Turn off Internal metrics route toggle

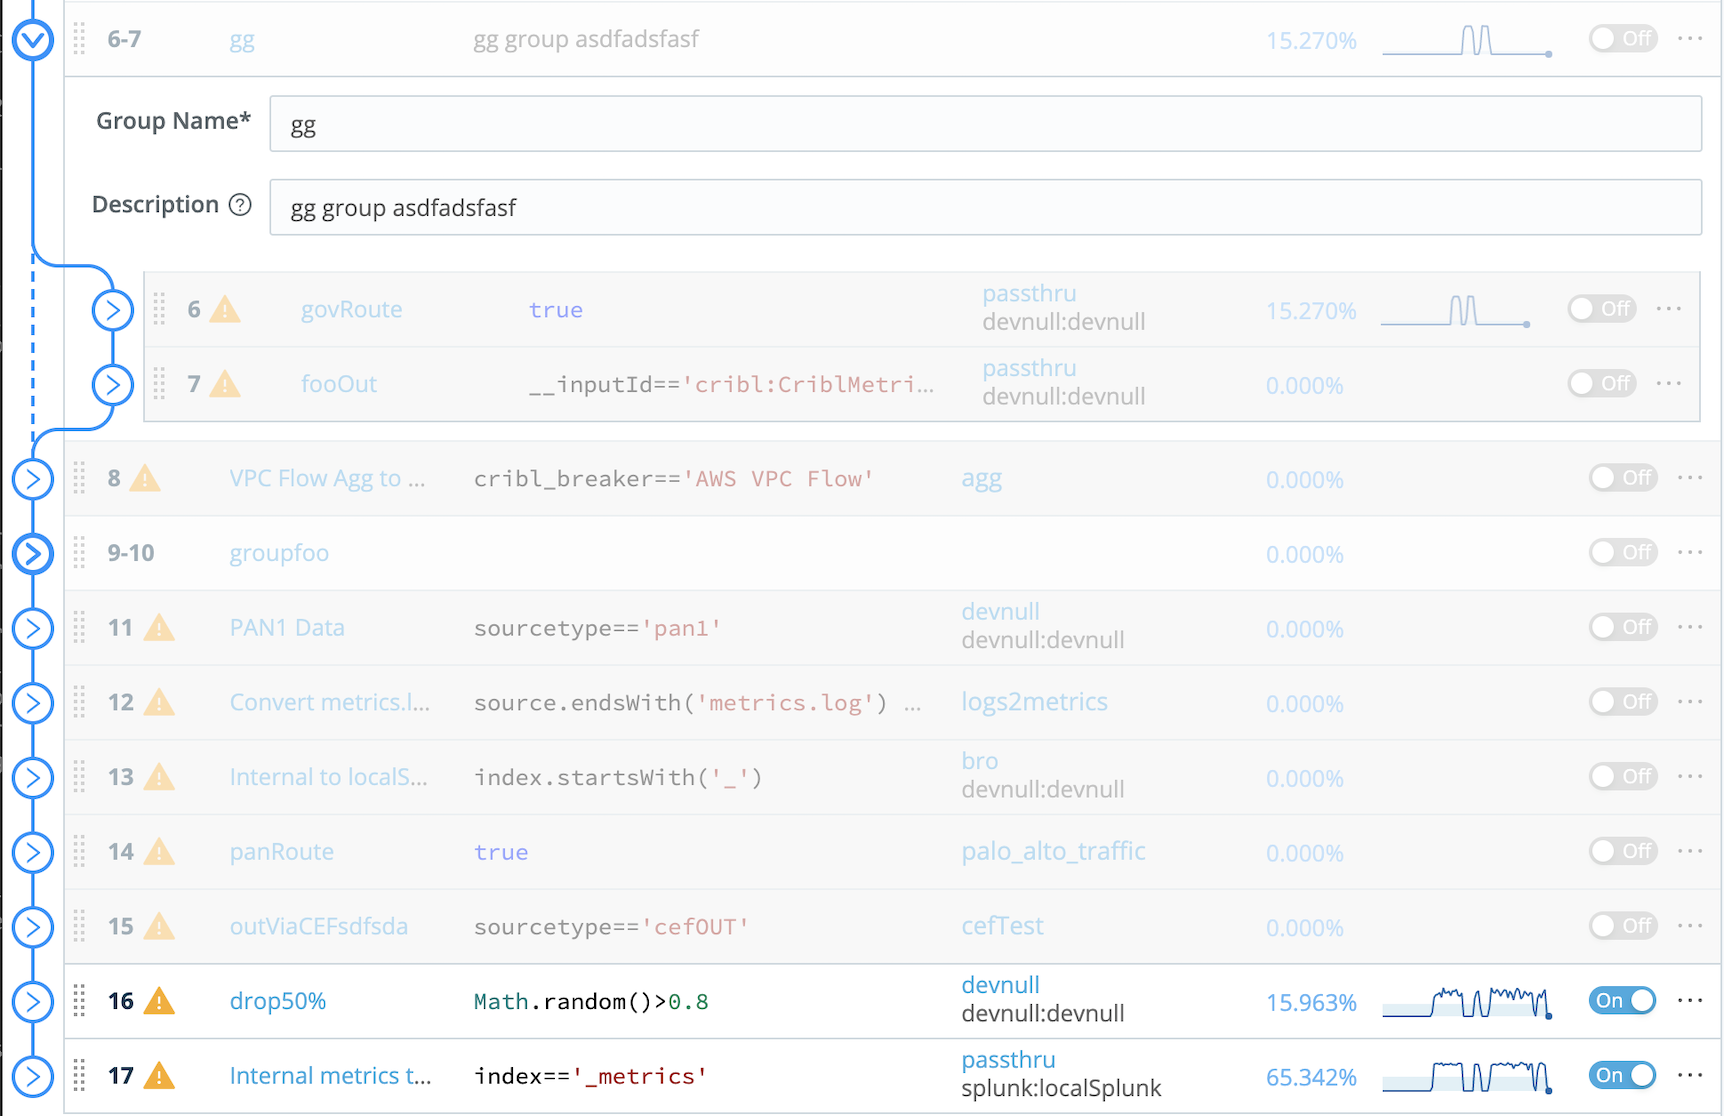[1622, 1075]
